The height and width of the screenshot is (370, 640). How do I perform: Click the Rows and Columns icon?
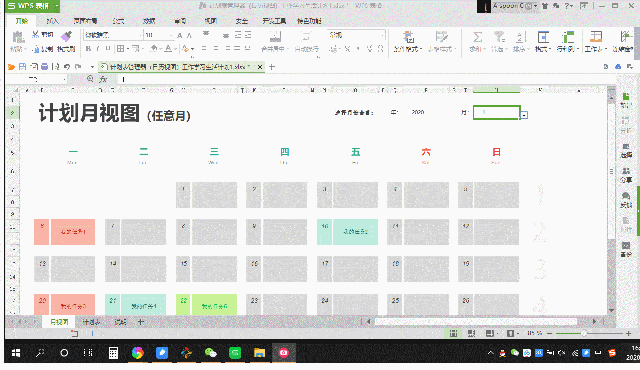click(x=568, y=37)
